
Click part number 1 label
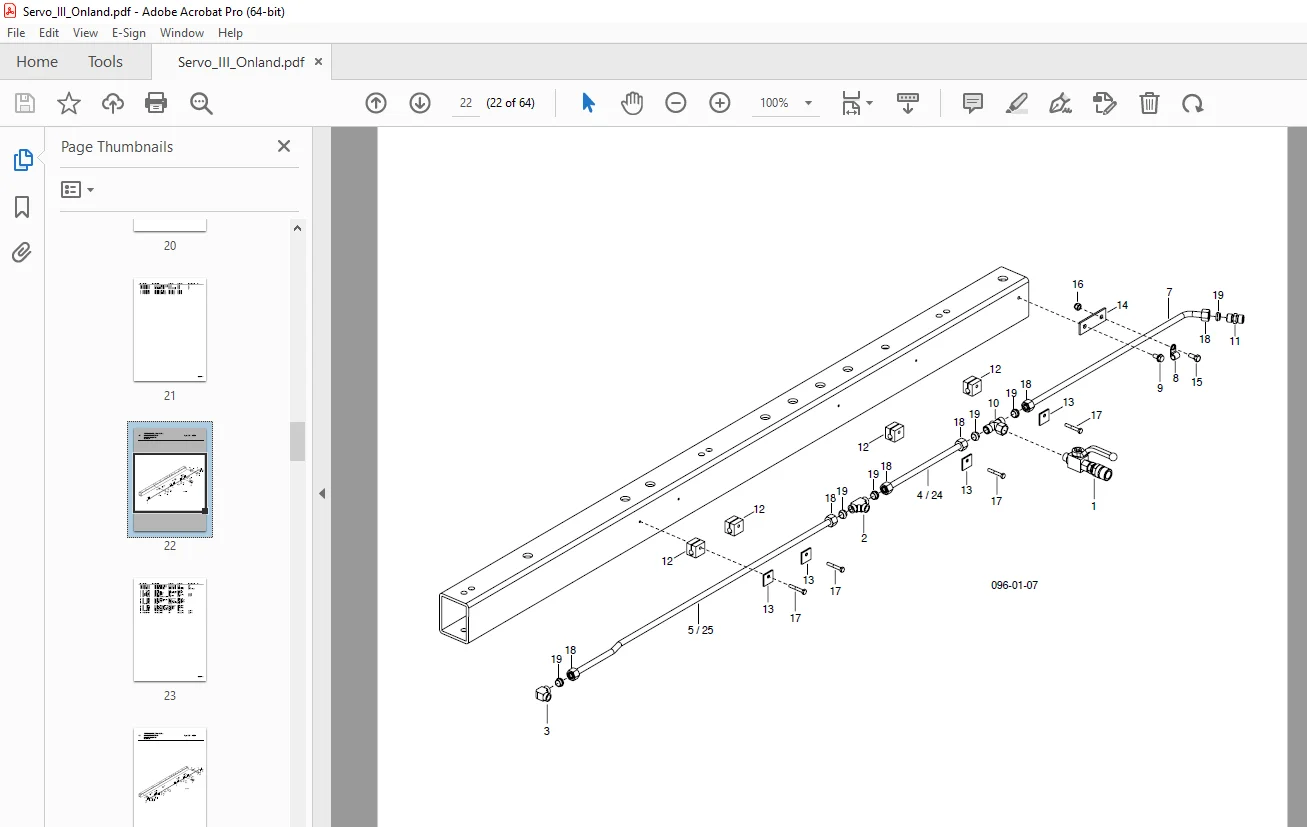click(x=1093, y=506)
